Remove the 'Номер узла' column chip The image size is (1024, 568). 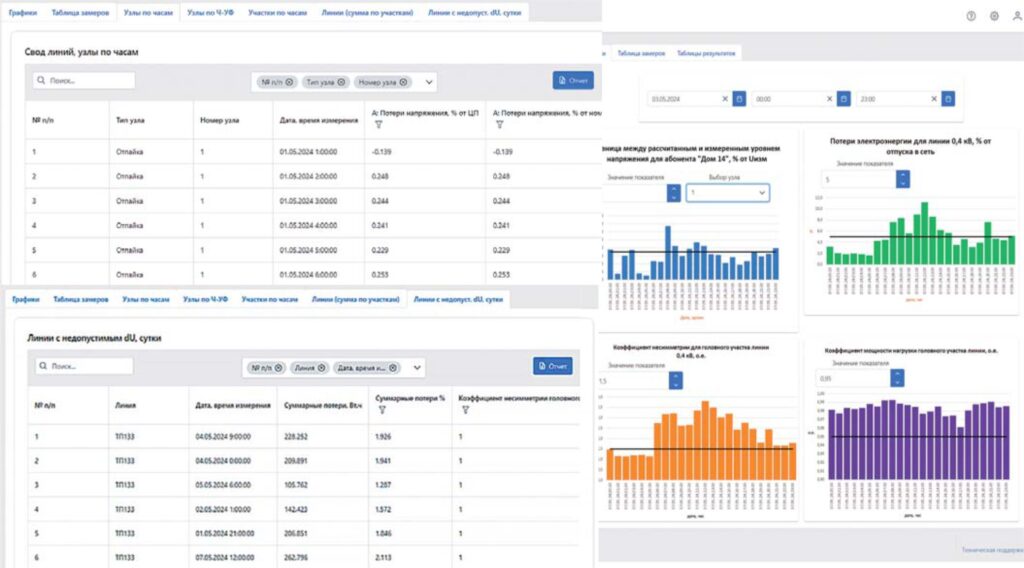pyautogui.click(x=404, y=82)
